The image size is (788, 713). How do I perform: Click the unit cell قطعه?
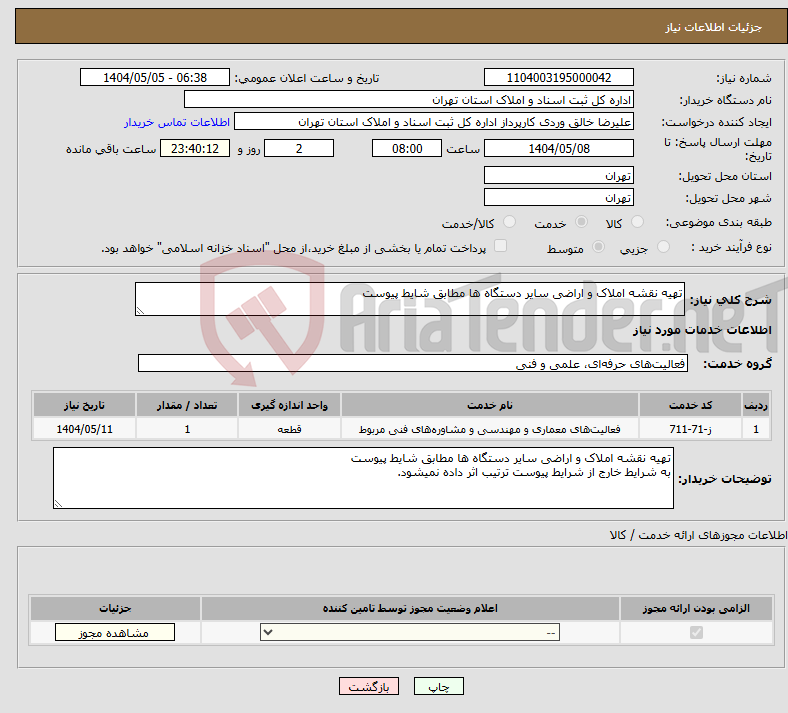click(289, 429)
